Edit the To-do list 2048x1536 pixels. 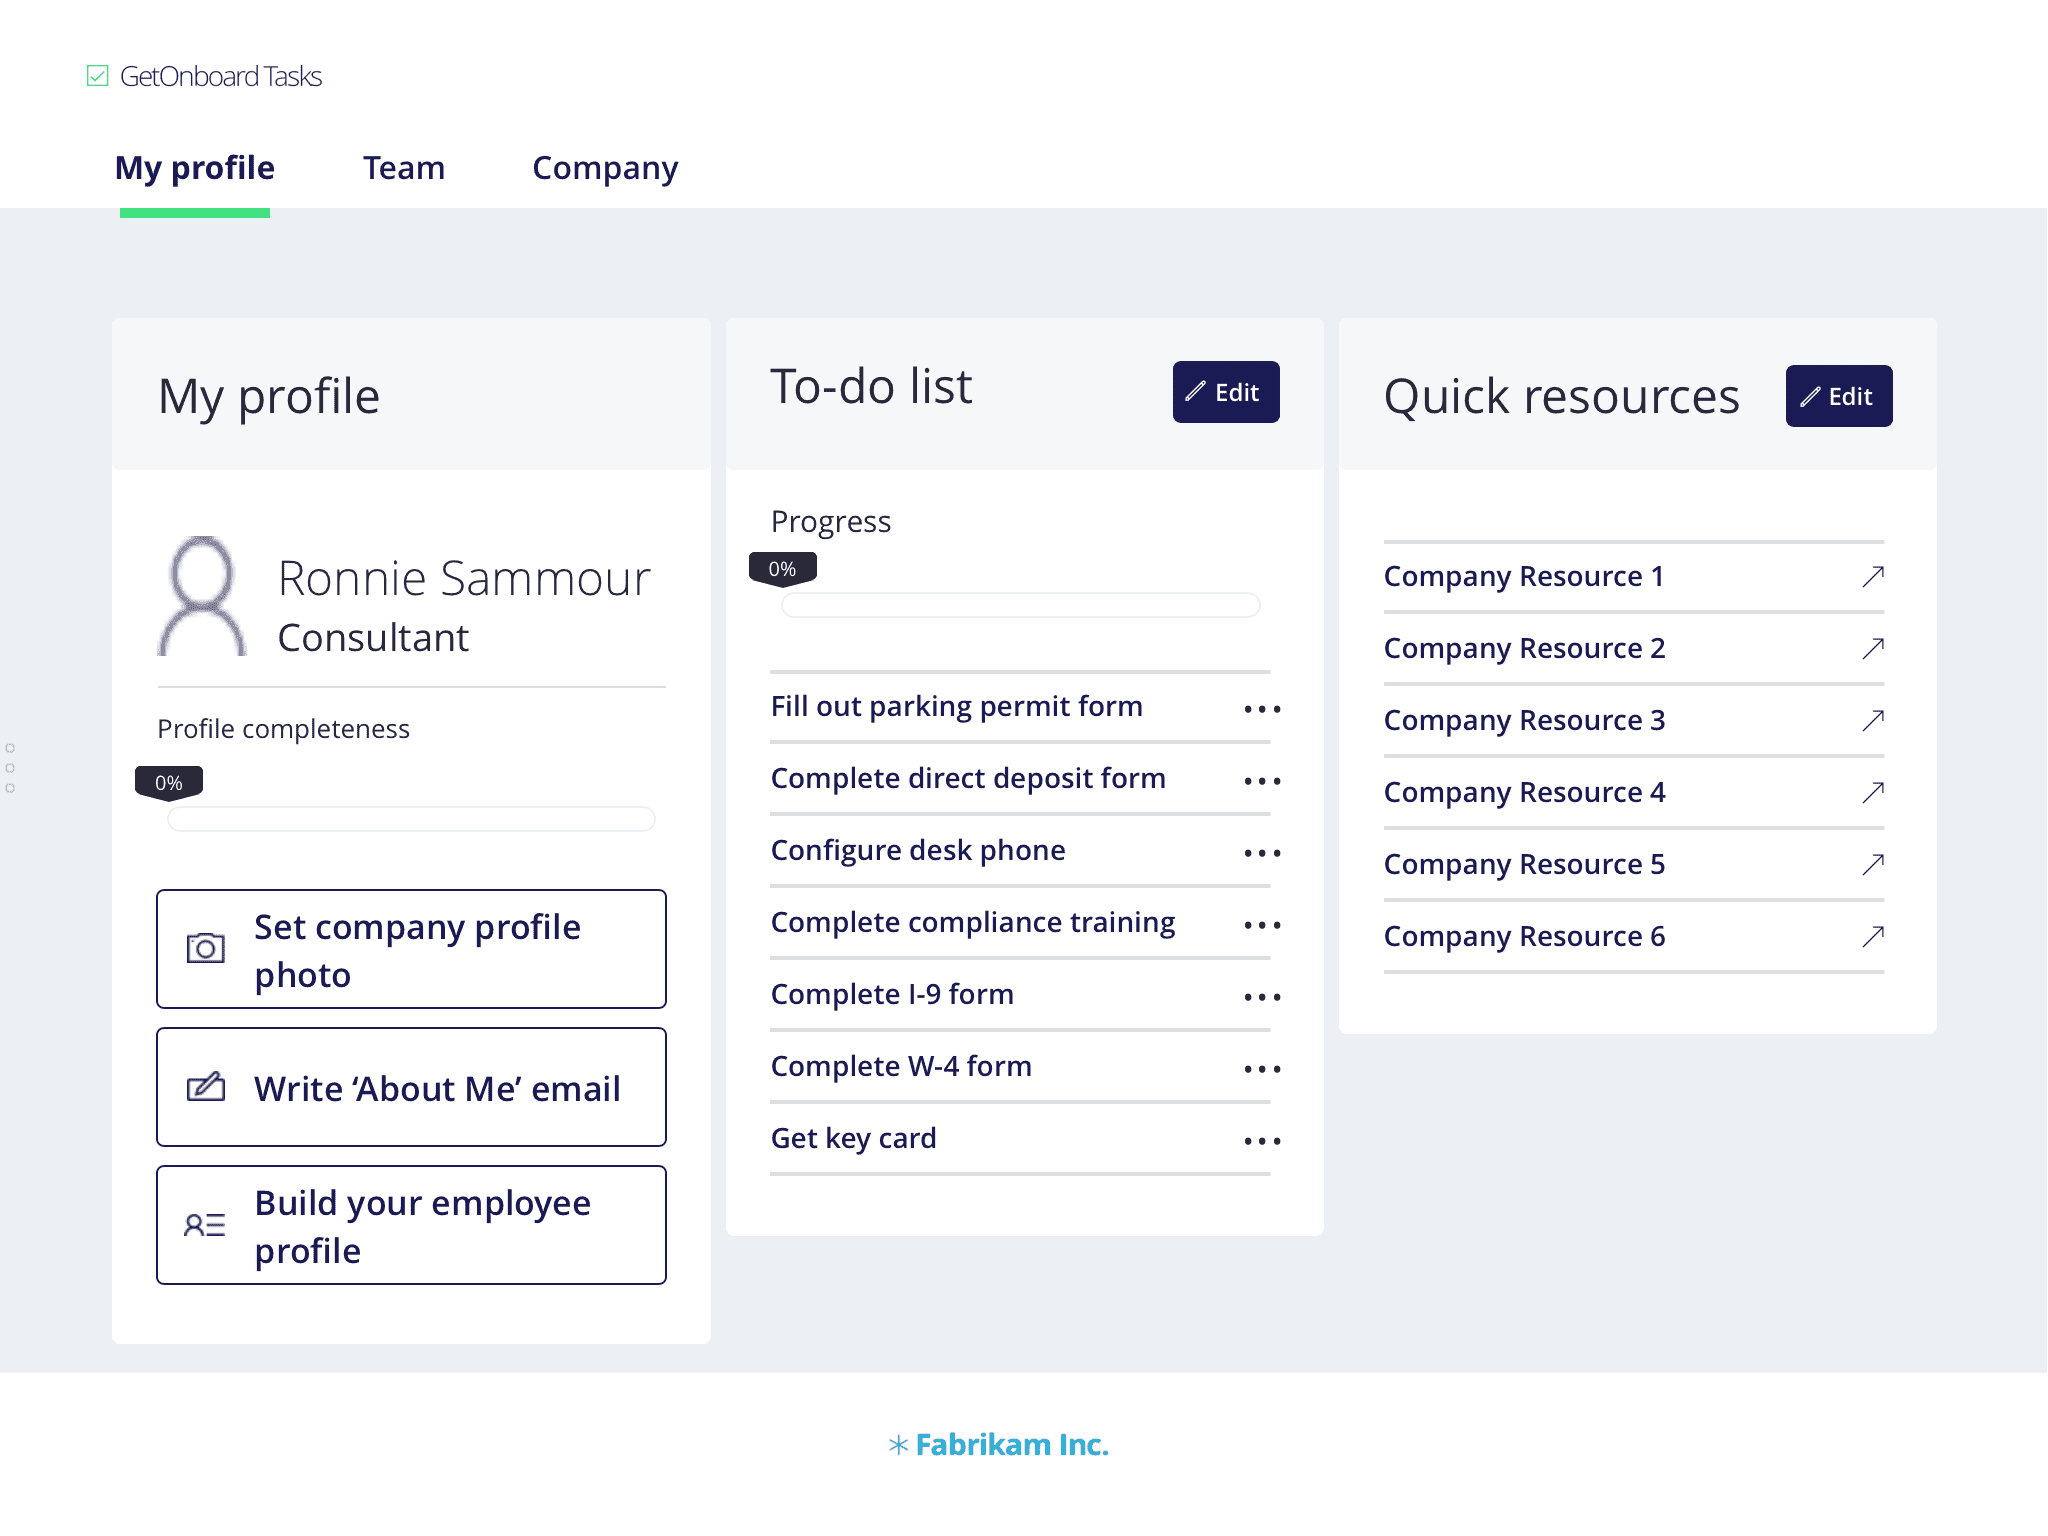click(1226, 392)
